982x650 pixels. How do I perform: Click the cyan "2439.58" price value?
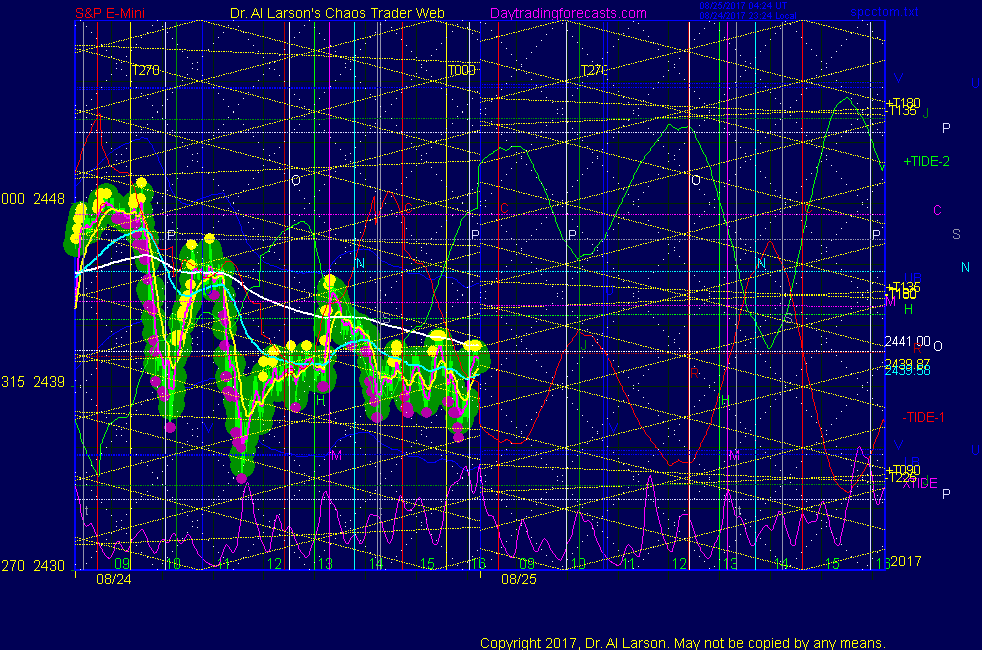907,371
